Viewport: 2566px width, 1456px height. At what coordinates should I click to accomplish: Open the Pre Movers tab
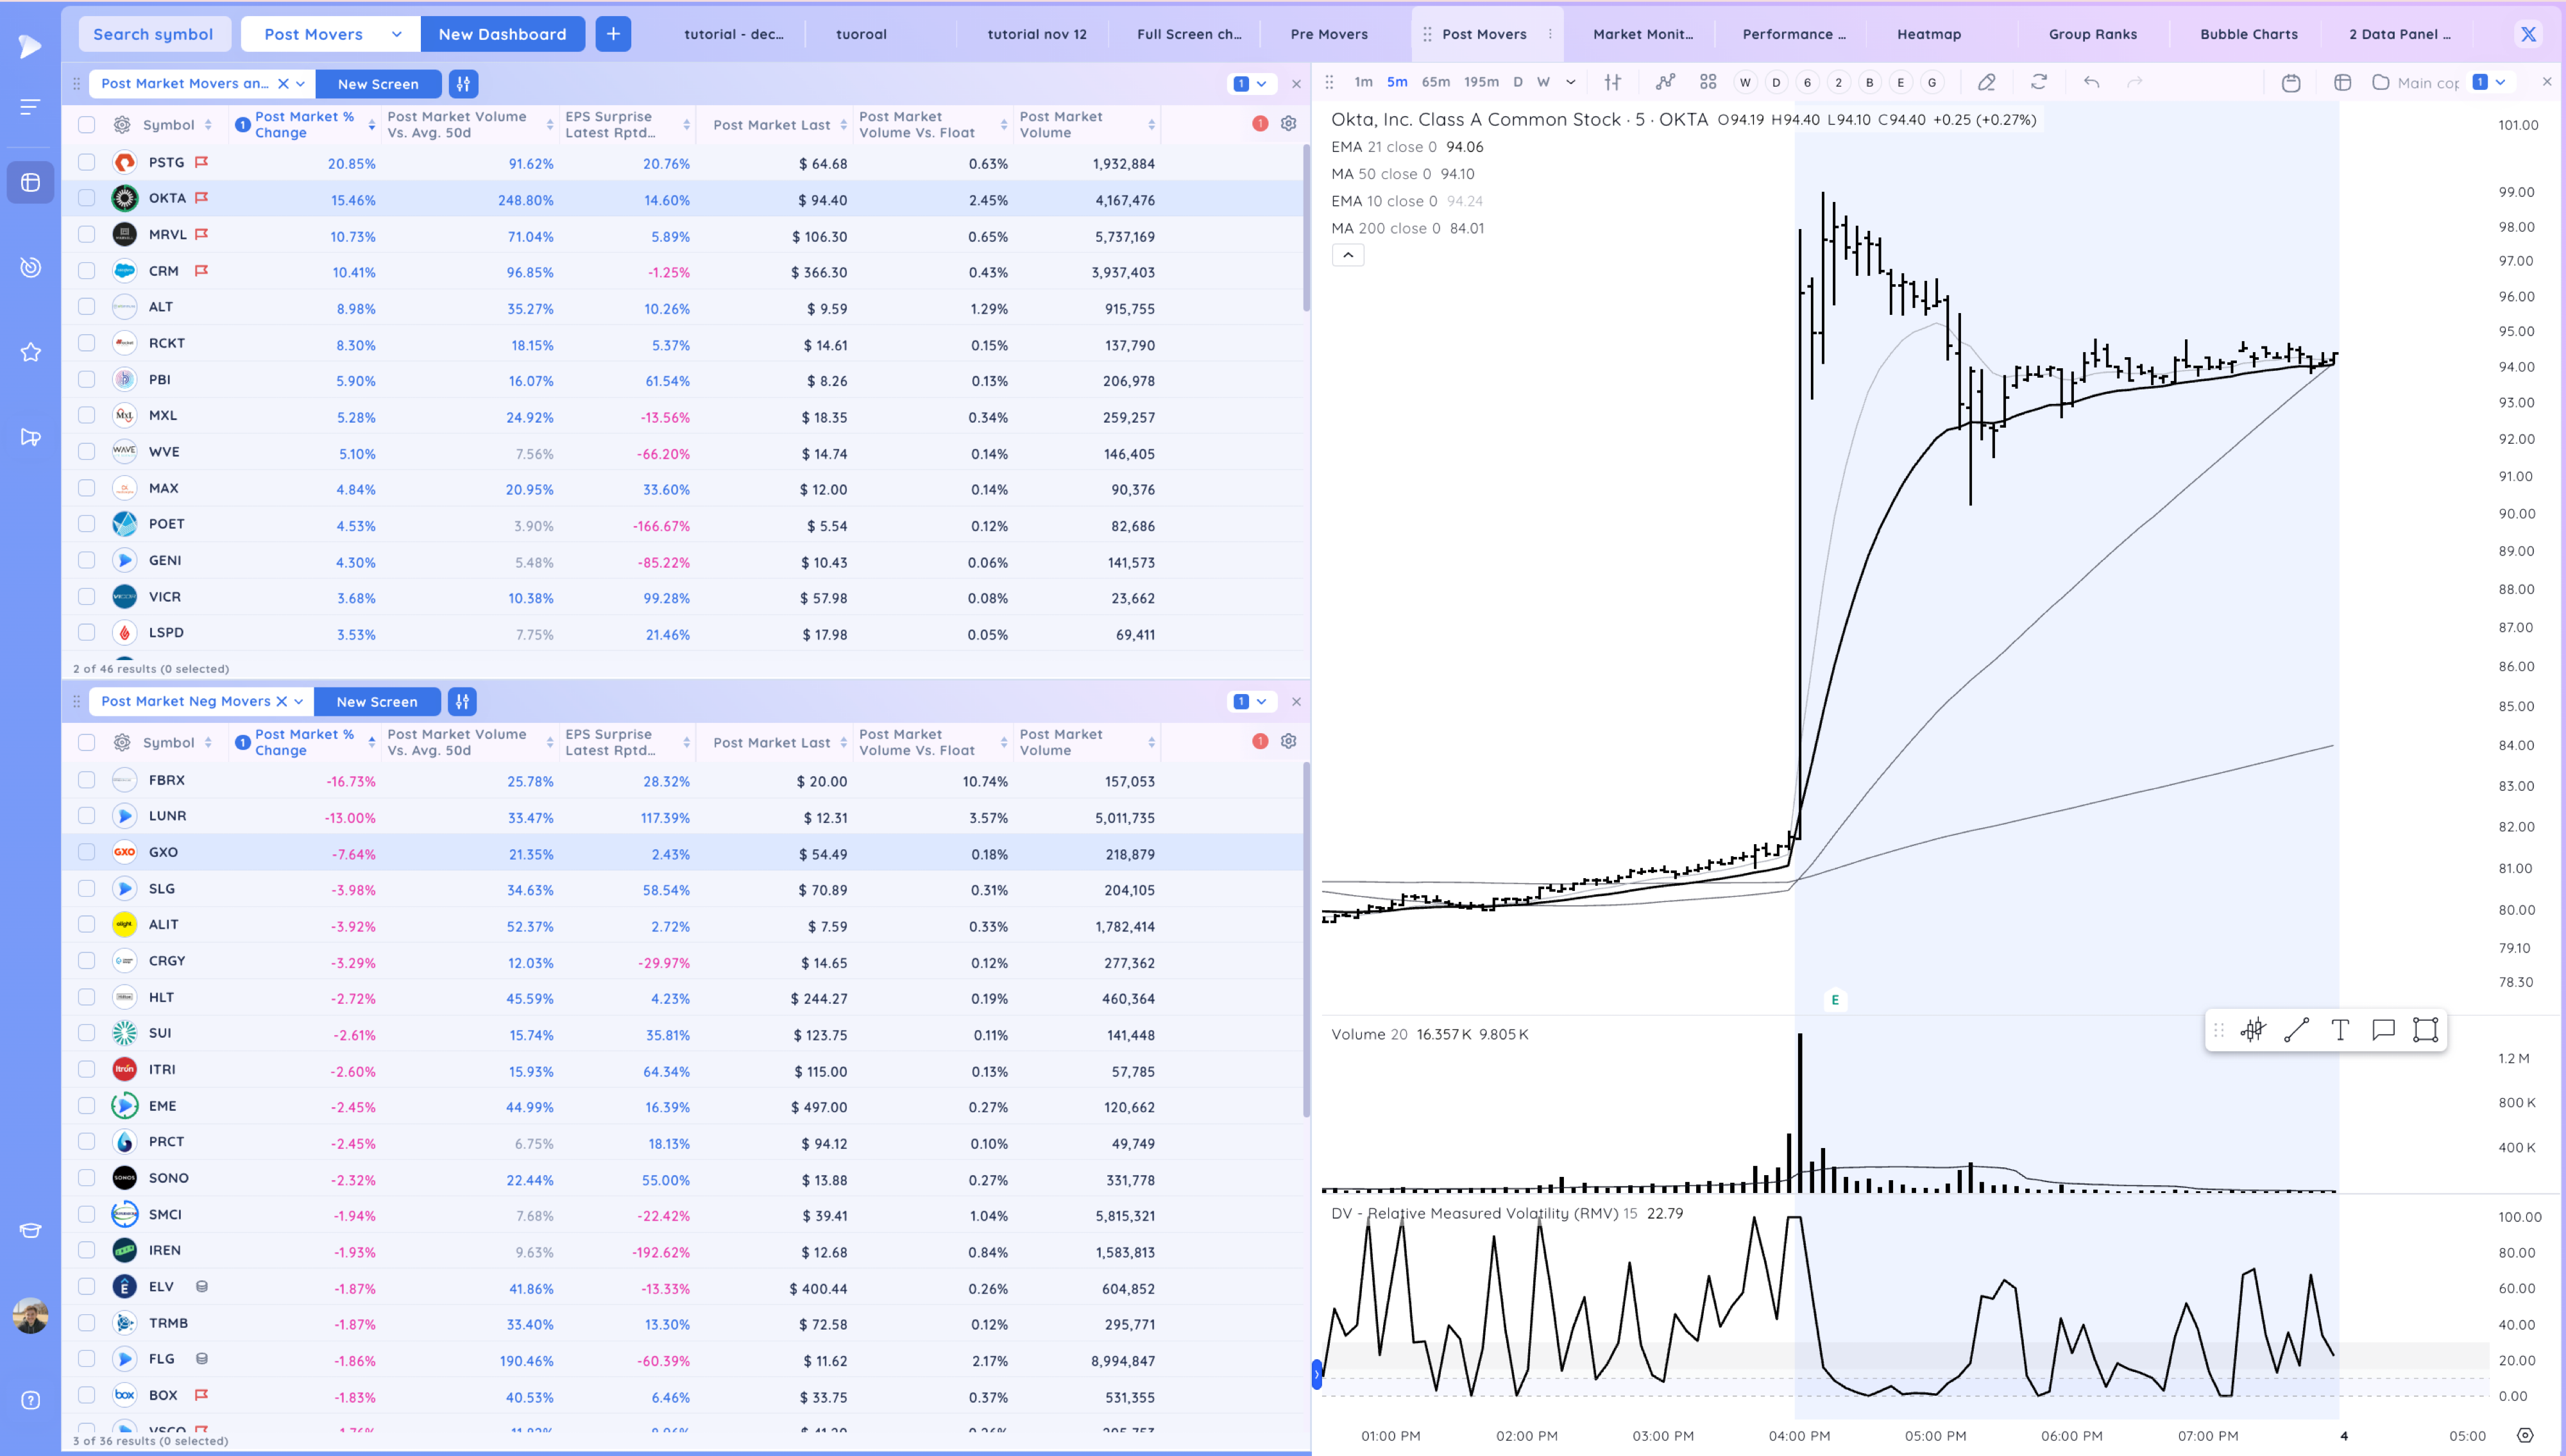[1329, 34]
